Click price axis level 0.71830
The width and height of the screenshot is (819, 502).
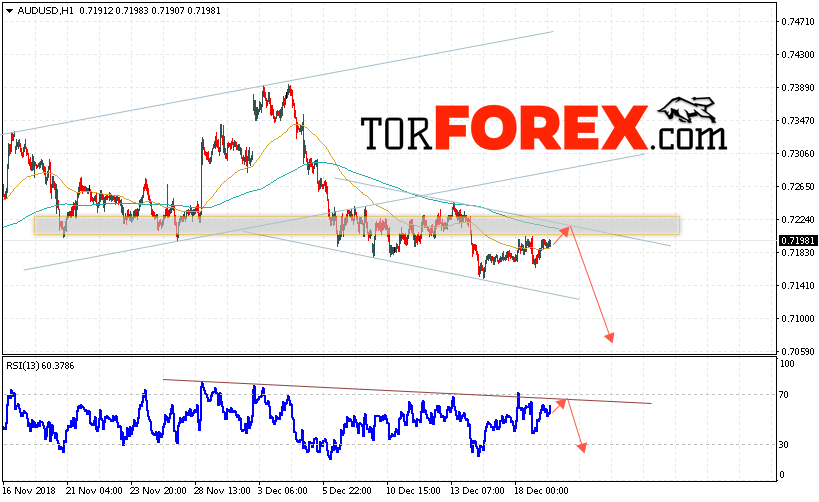798,252
